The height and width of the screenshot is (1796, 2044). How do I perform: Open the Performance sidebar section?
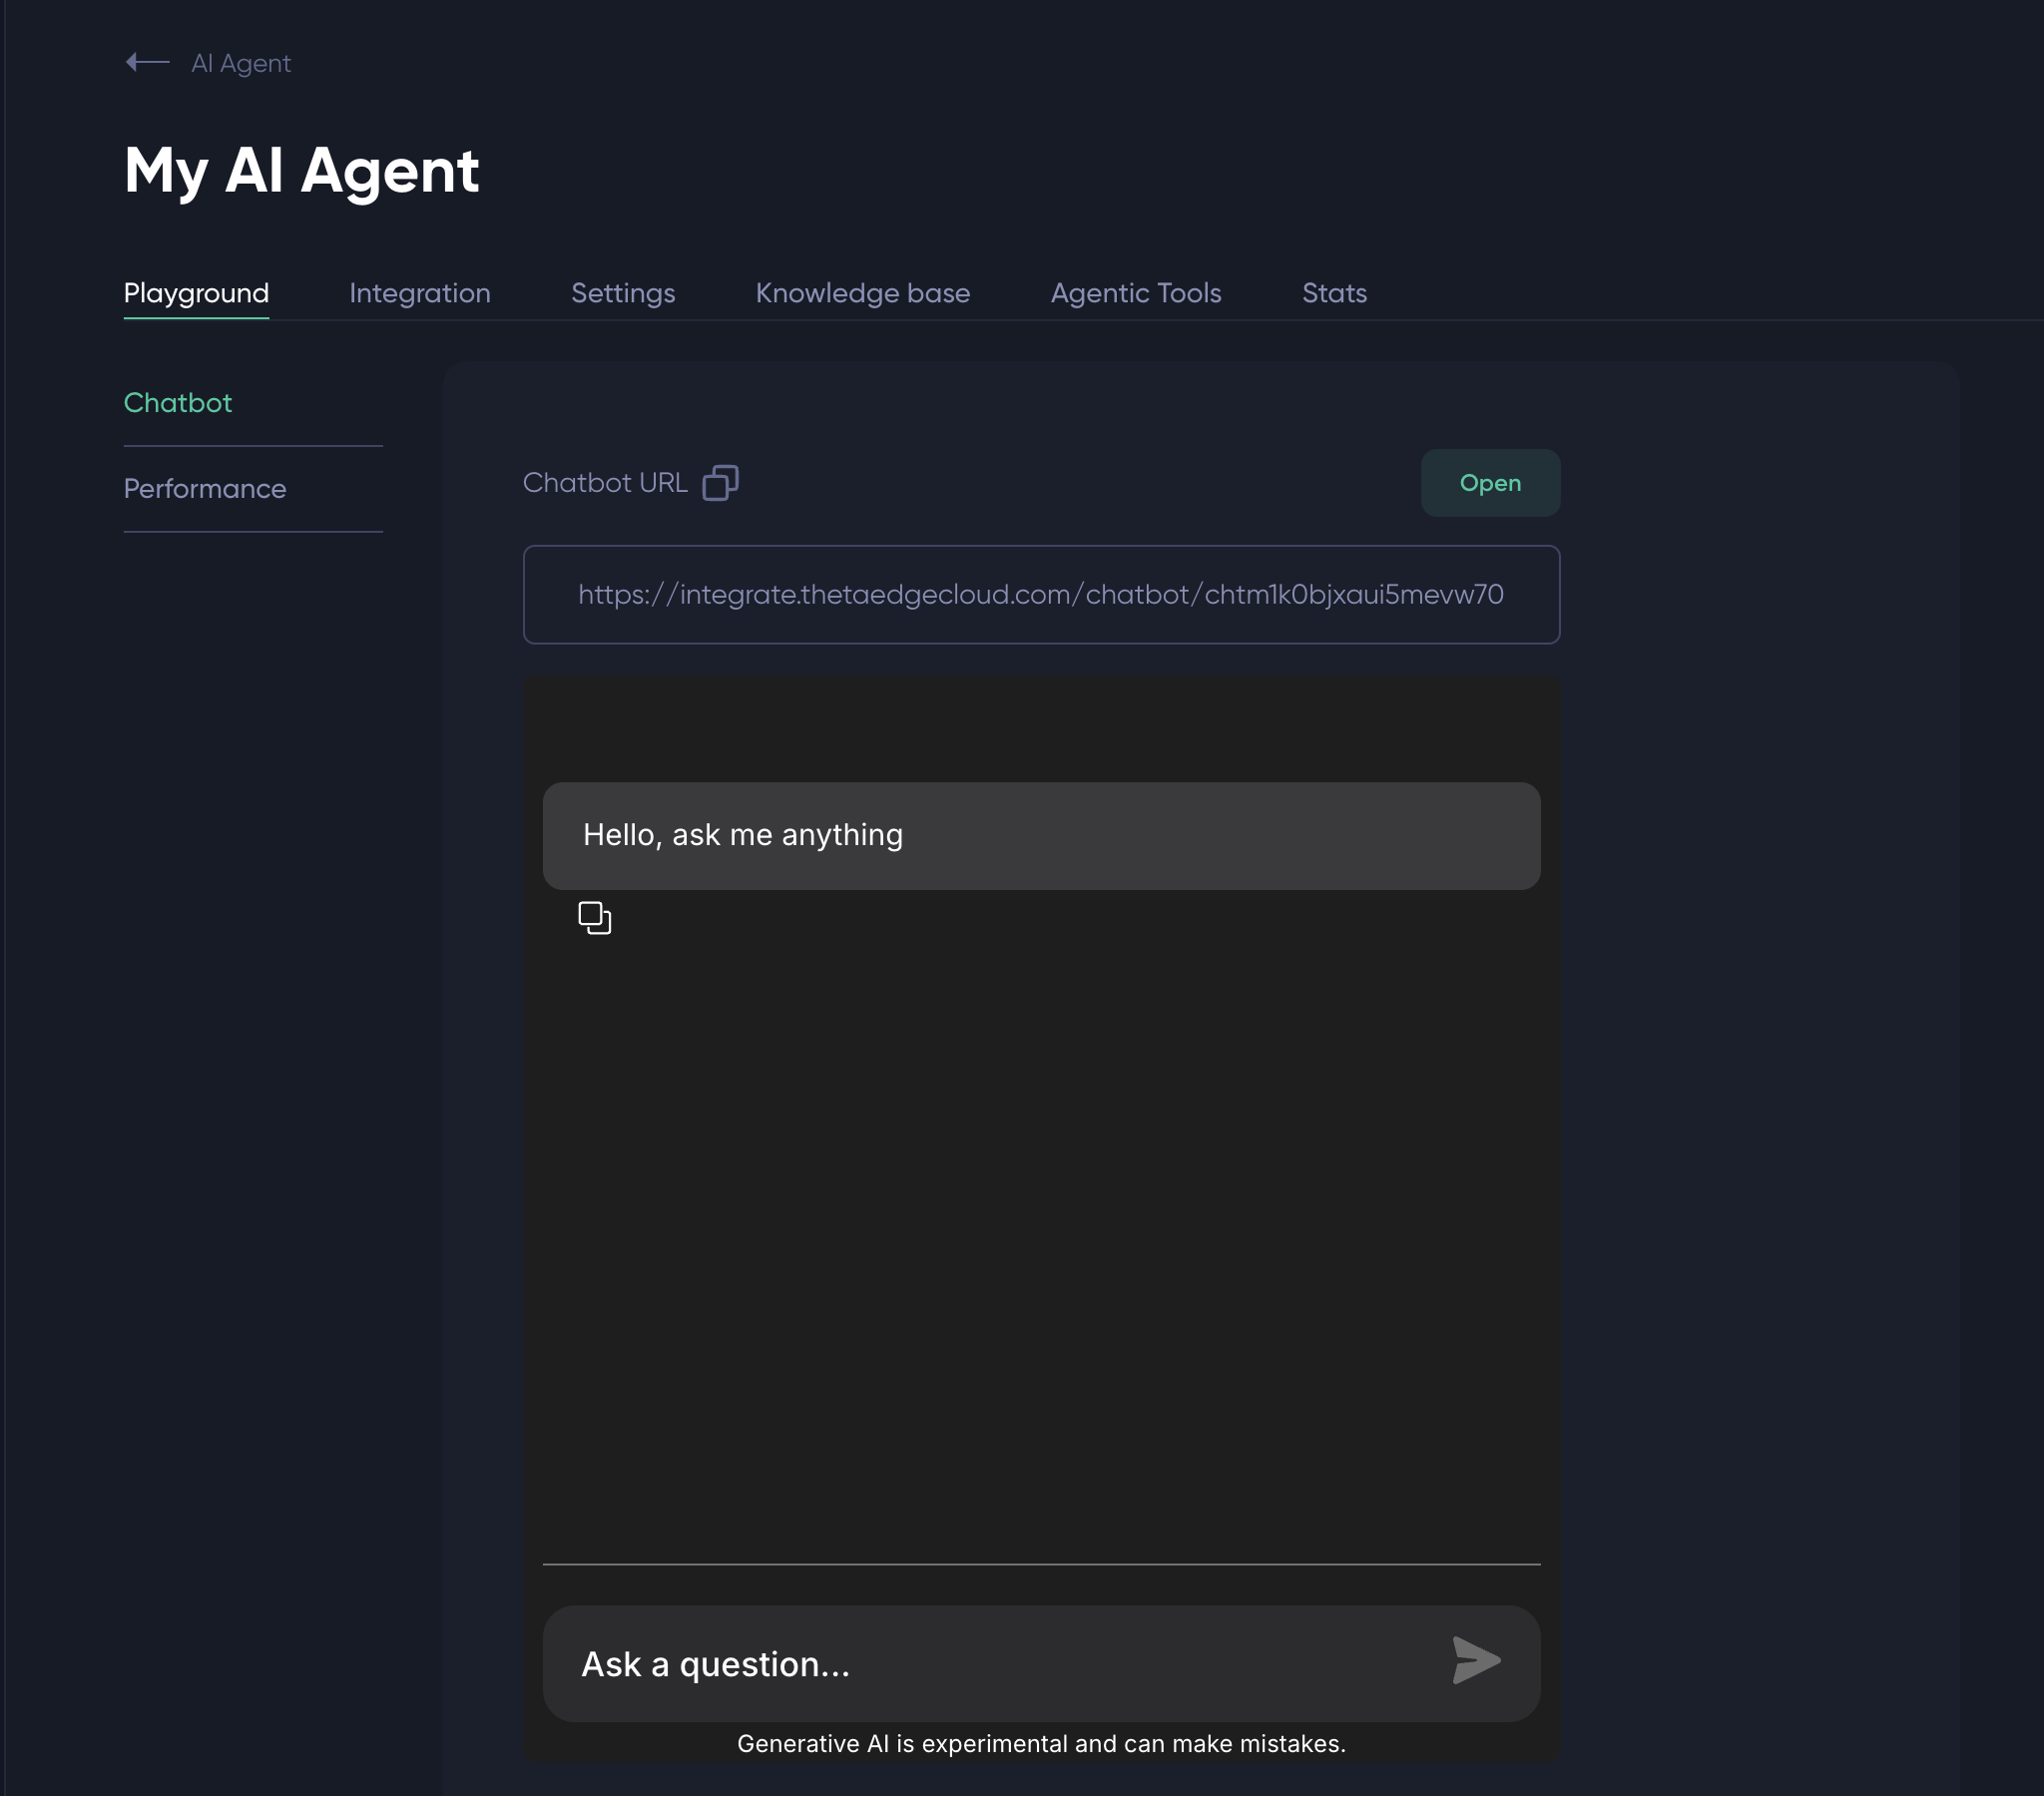click(x=205, y=489)
